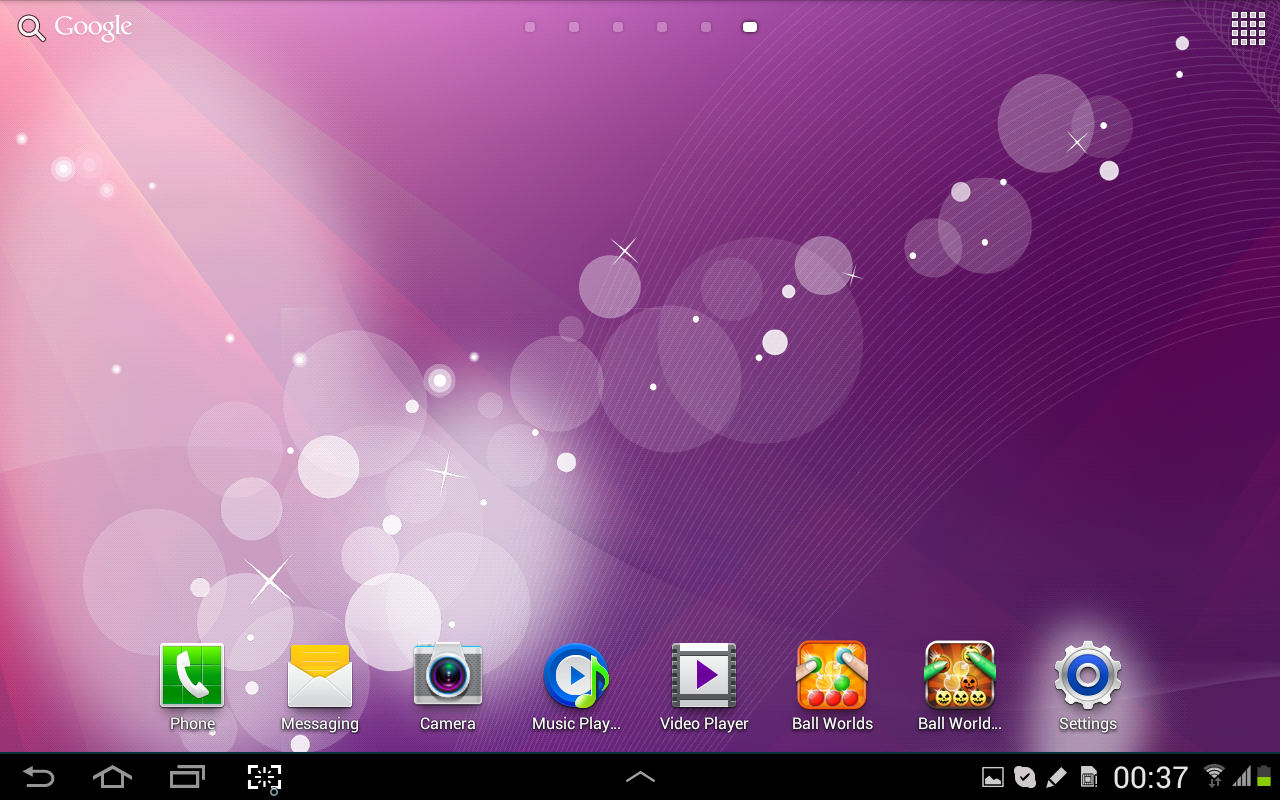Check the SIM card alert icon
The height and width of the screenshot is (800, 1280).
pos(1087,776)
